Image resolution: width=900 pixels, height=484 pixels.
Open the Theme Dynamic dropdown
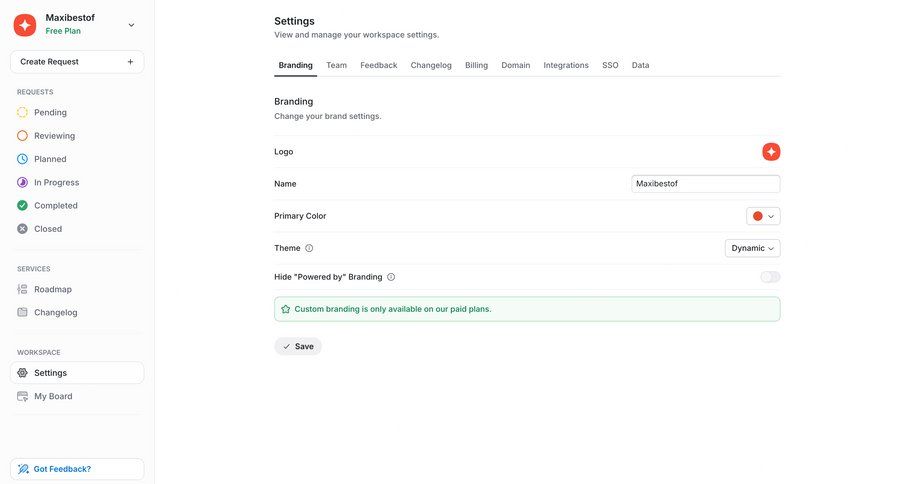click(752, 248)
